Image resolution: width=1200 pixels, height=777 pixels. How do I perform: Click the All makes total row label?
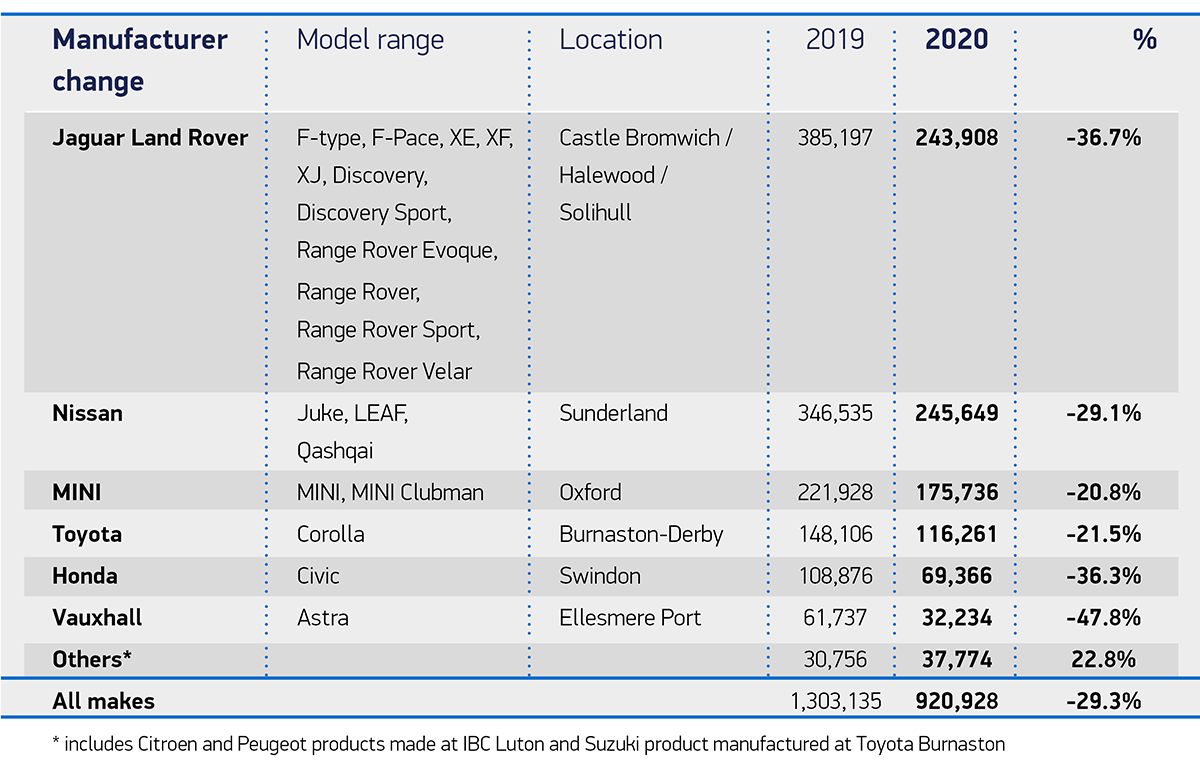(103, 701)
